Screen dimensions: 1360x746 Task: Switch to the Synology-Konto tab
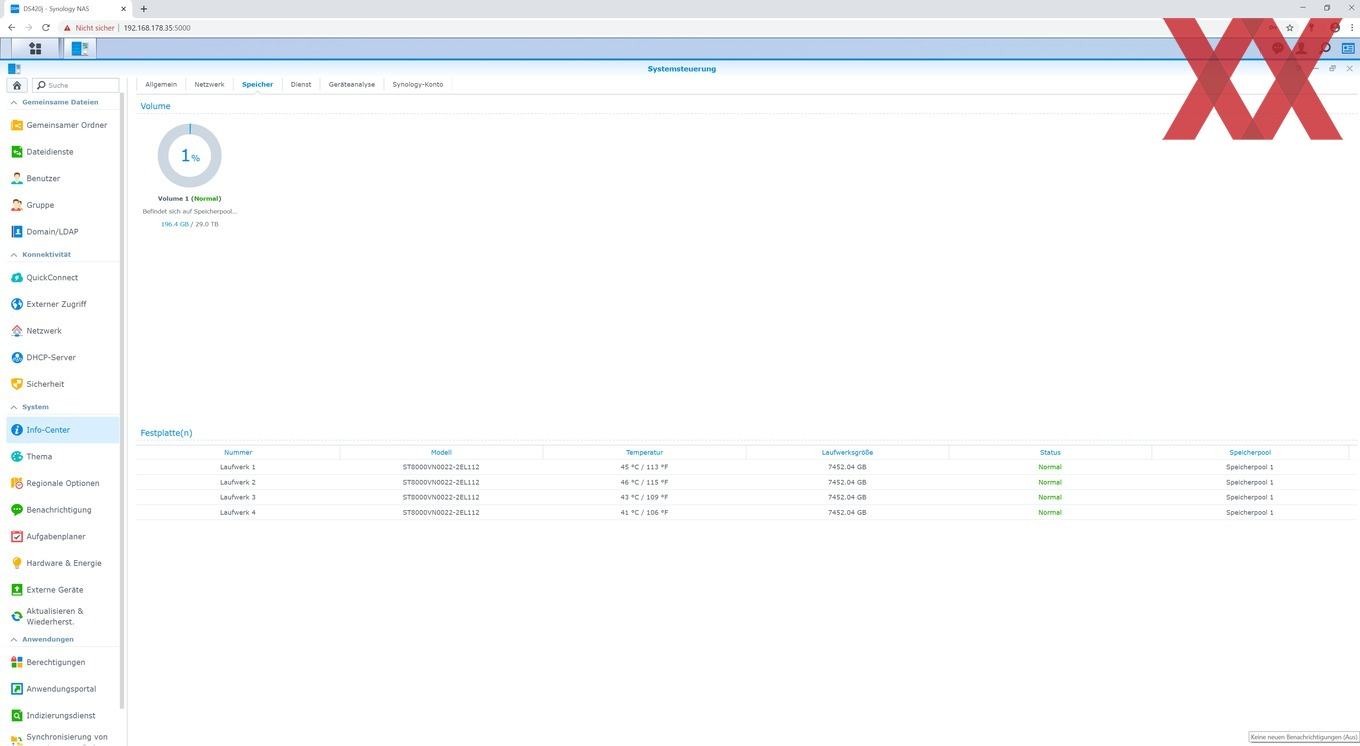(x=418, y=84)
